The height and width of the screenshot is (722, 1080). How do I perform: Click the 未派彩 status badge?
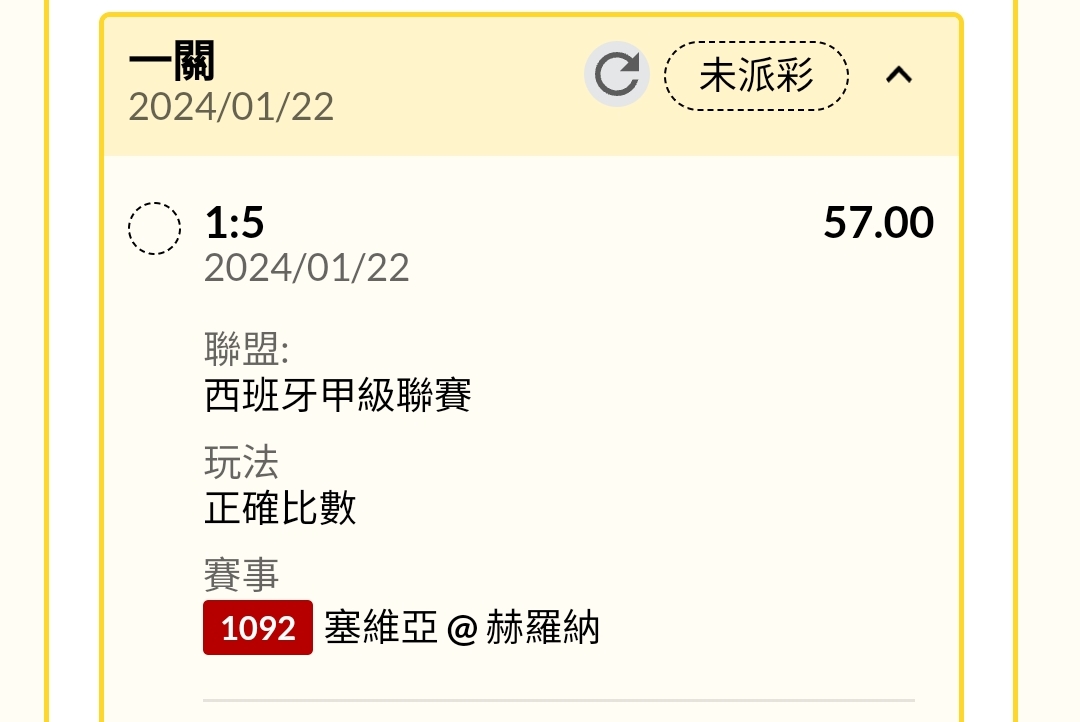756,76
